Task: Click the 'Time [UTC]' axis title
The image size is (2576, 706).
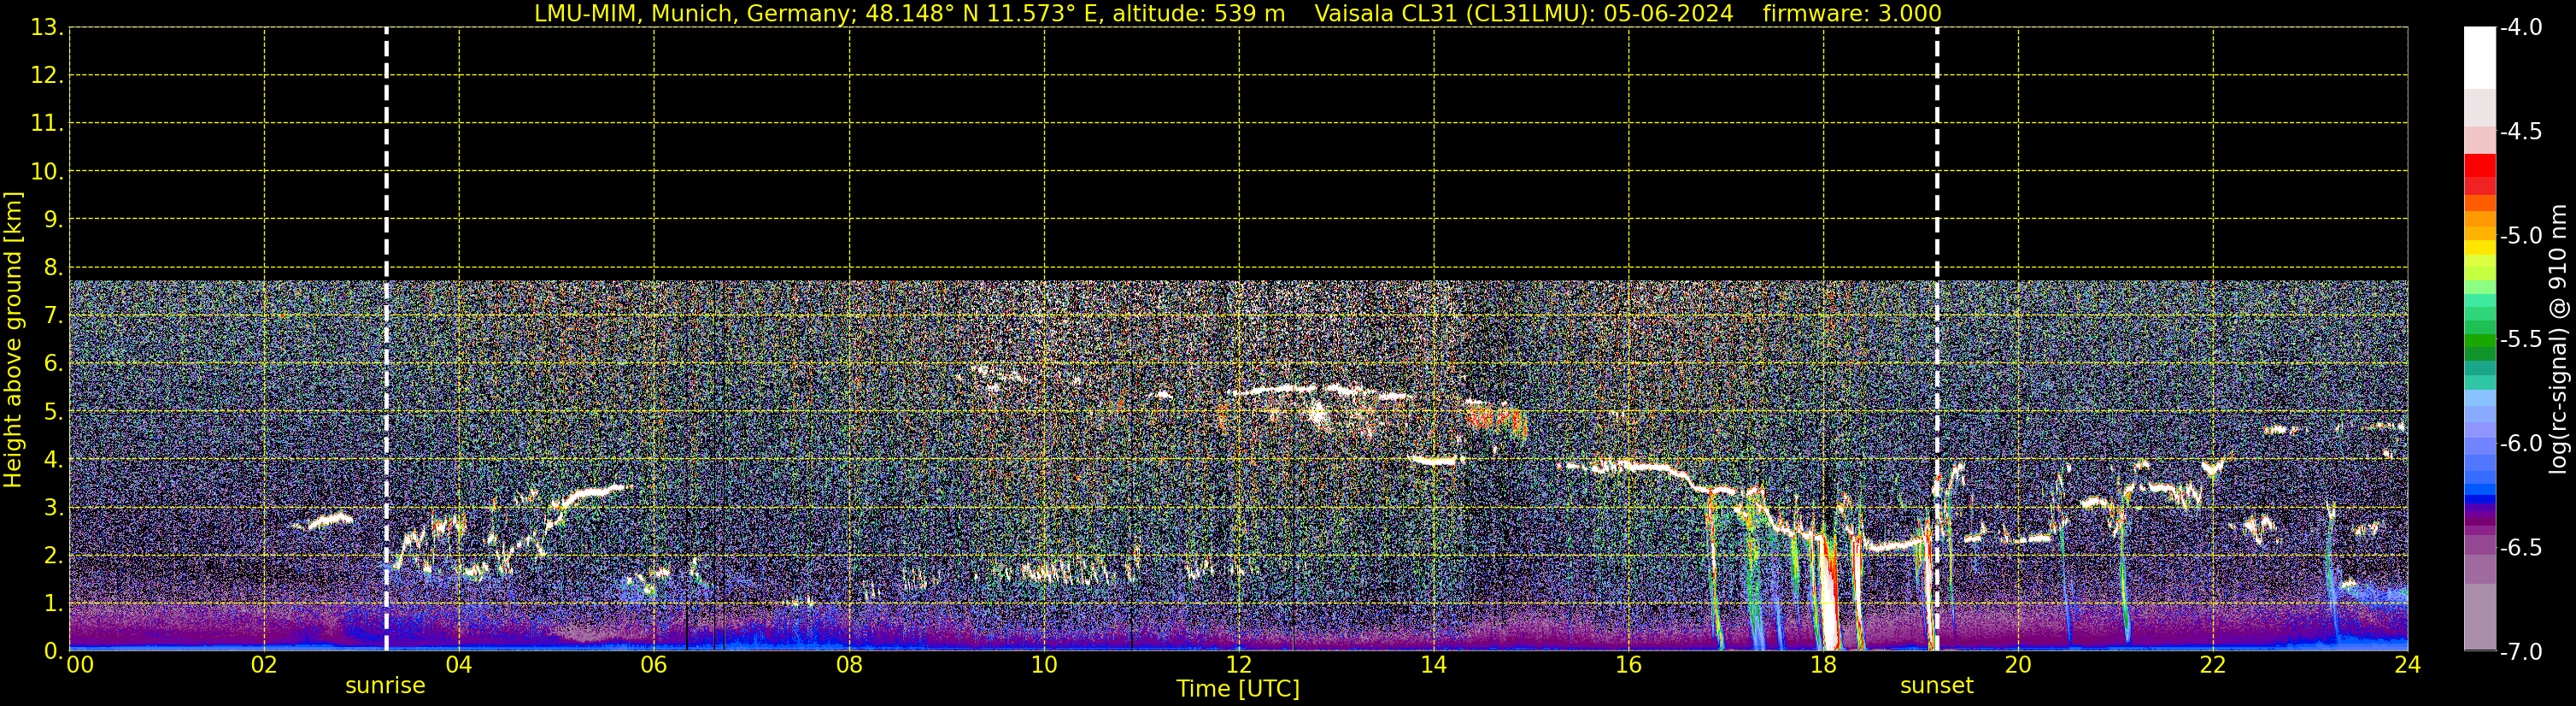Action: point(1238,689)
